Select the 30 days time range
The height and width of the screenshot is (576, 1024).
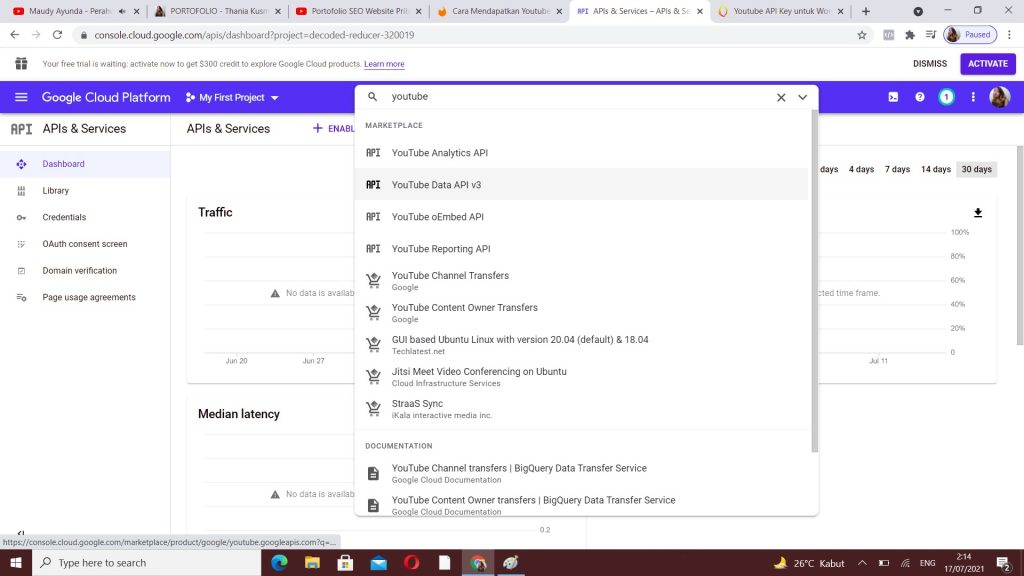(976, 169)
